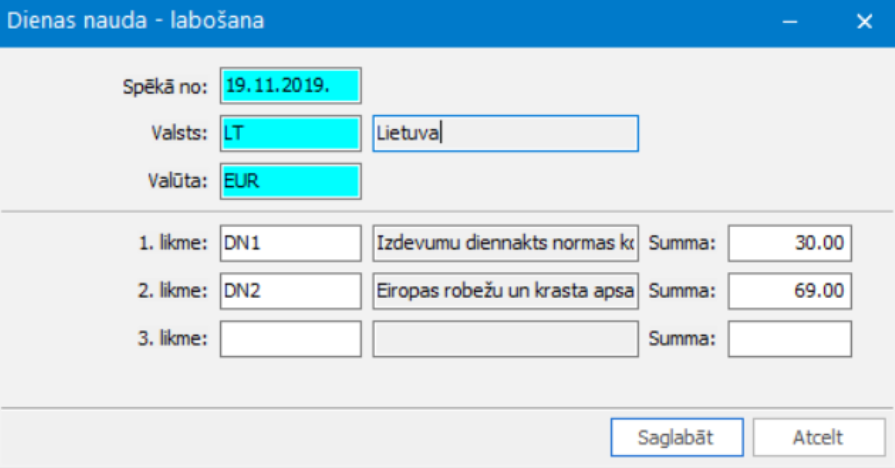
Task: Select the Valsts country code field
Action: point(290,134)
